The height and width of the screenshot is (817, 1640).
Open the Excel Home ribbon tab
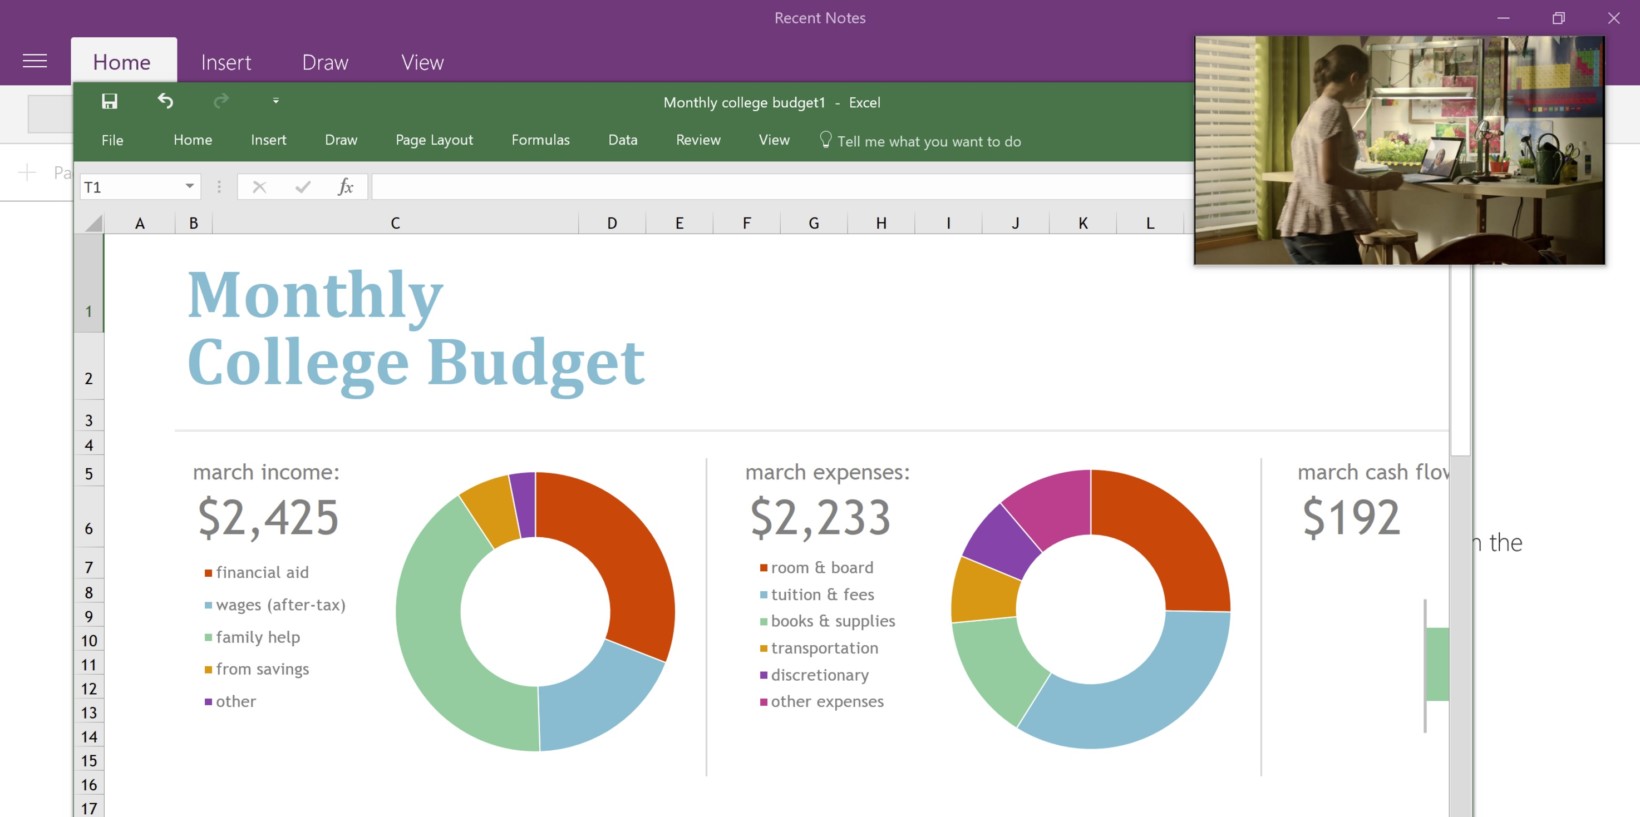click(193, 140)
